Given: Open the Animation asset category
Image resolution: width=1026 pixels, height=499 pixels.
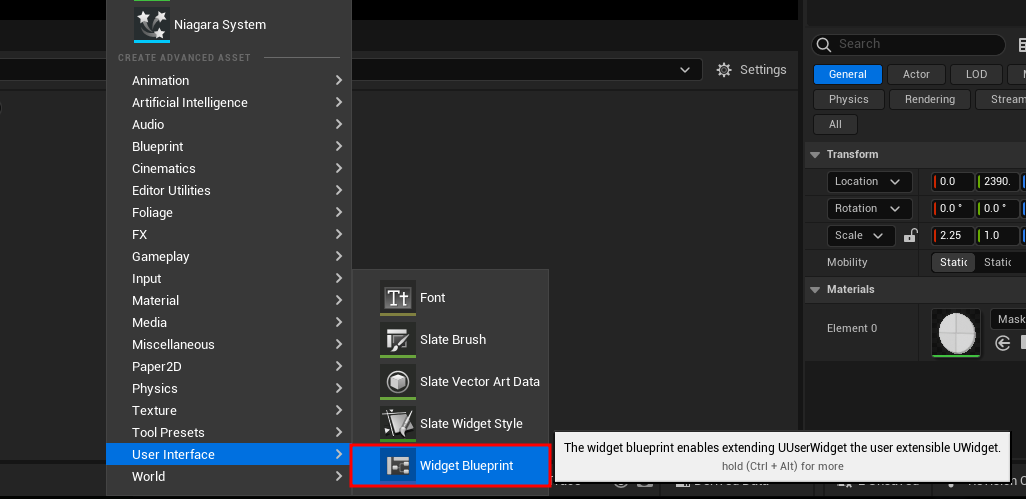Looking at the screenshot, I should click(229, 80).
